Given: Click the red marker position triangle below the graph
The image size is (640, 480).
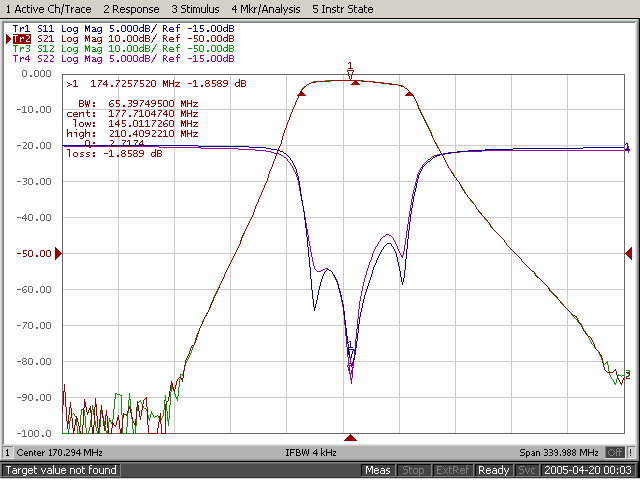Looking at the screenshot, I should pyautogui.click(x=350, y=438).
